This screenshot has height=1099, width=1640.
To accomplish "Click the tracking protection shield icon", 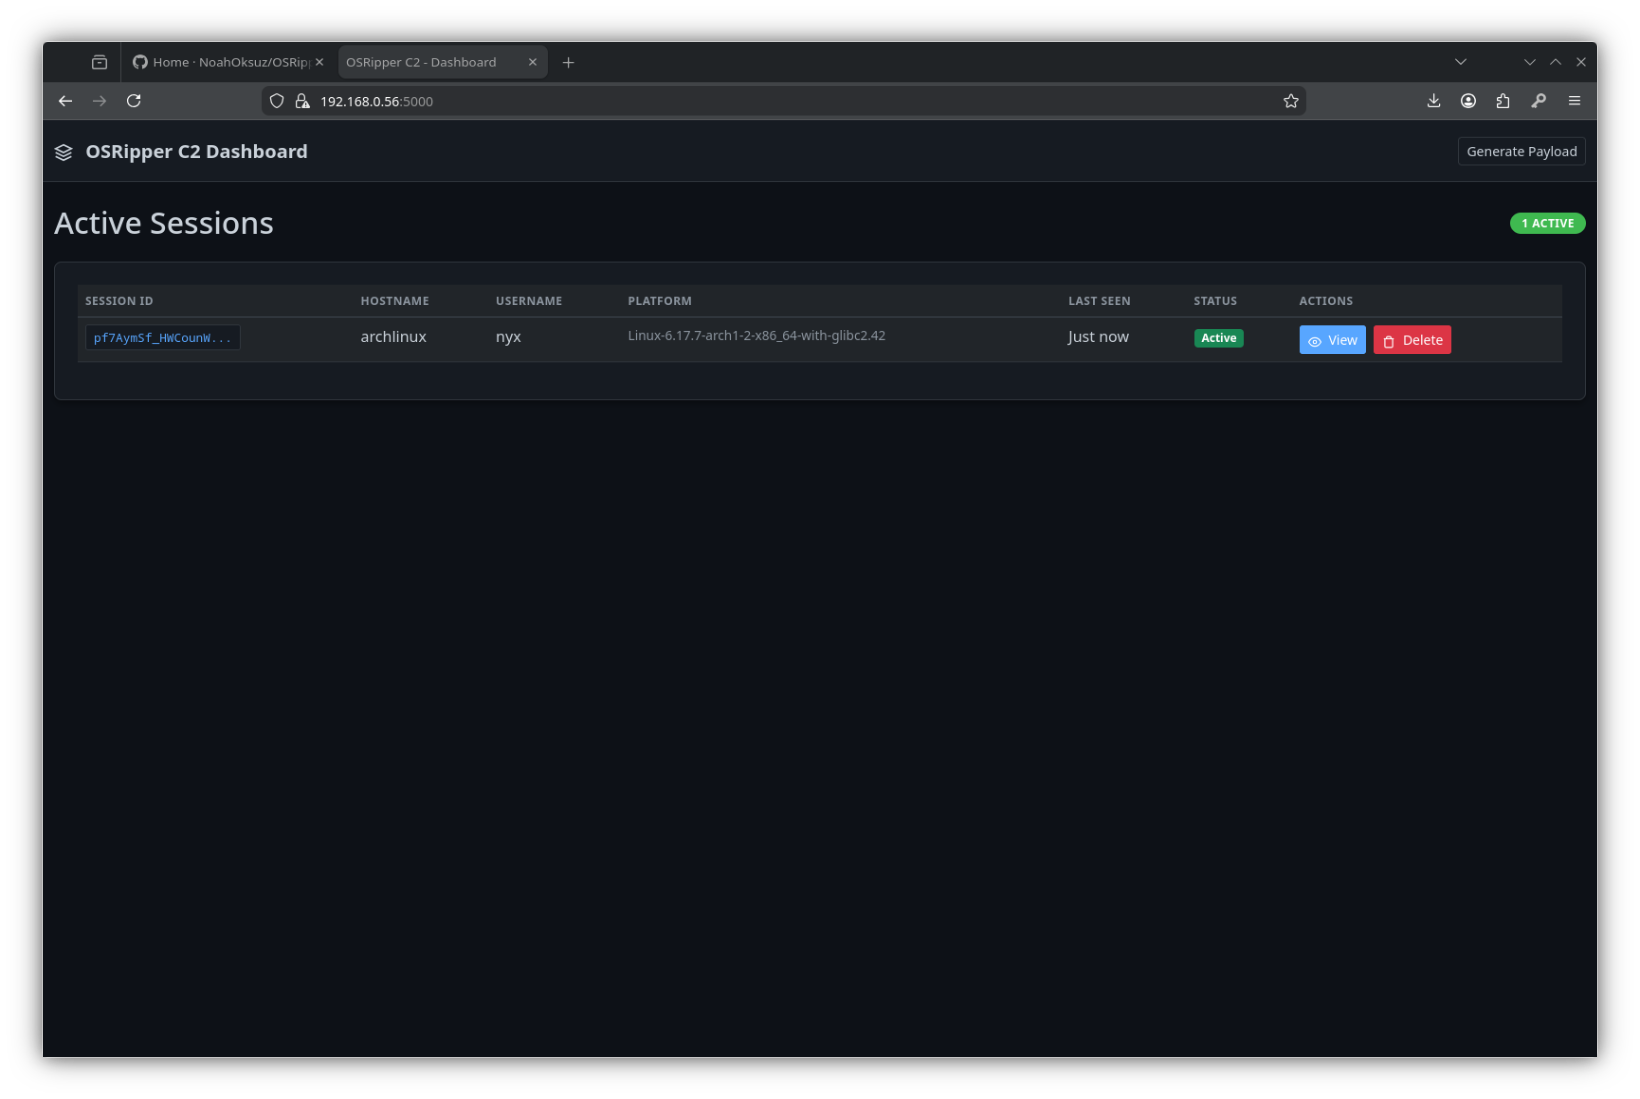I will tap(277, 100).
